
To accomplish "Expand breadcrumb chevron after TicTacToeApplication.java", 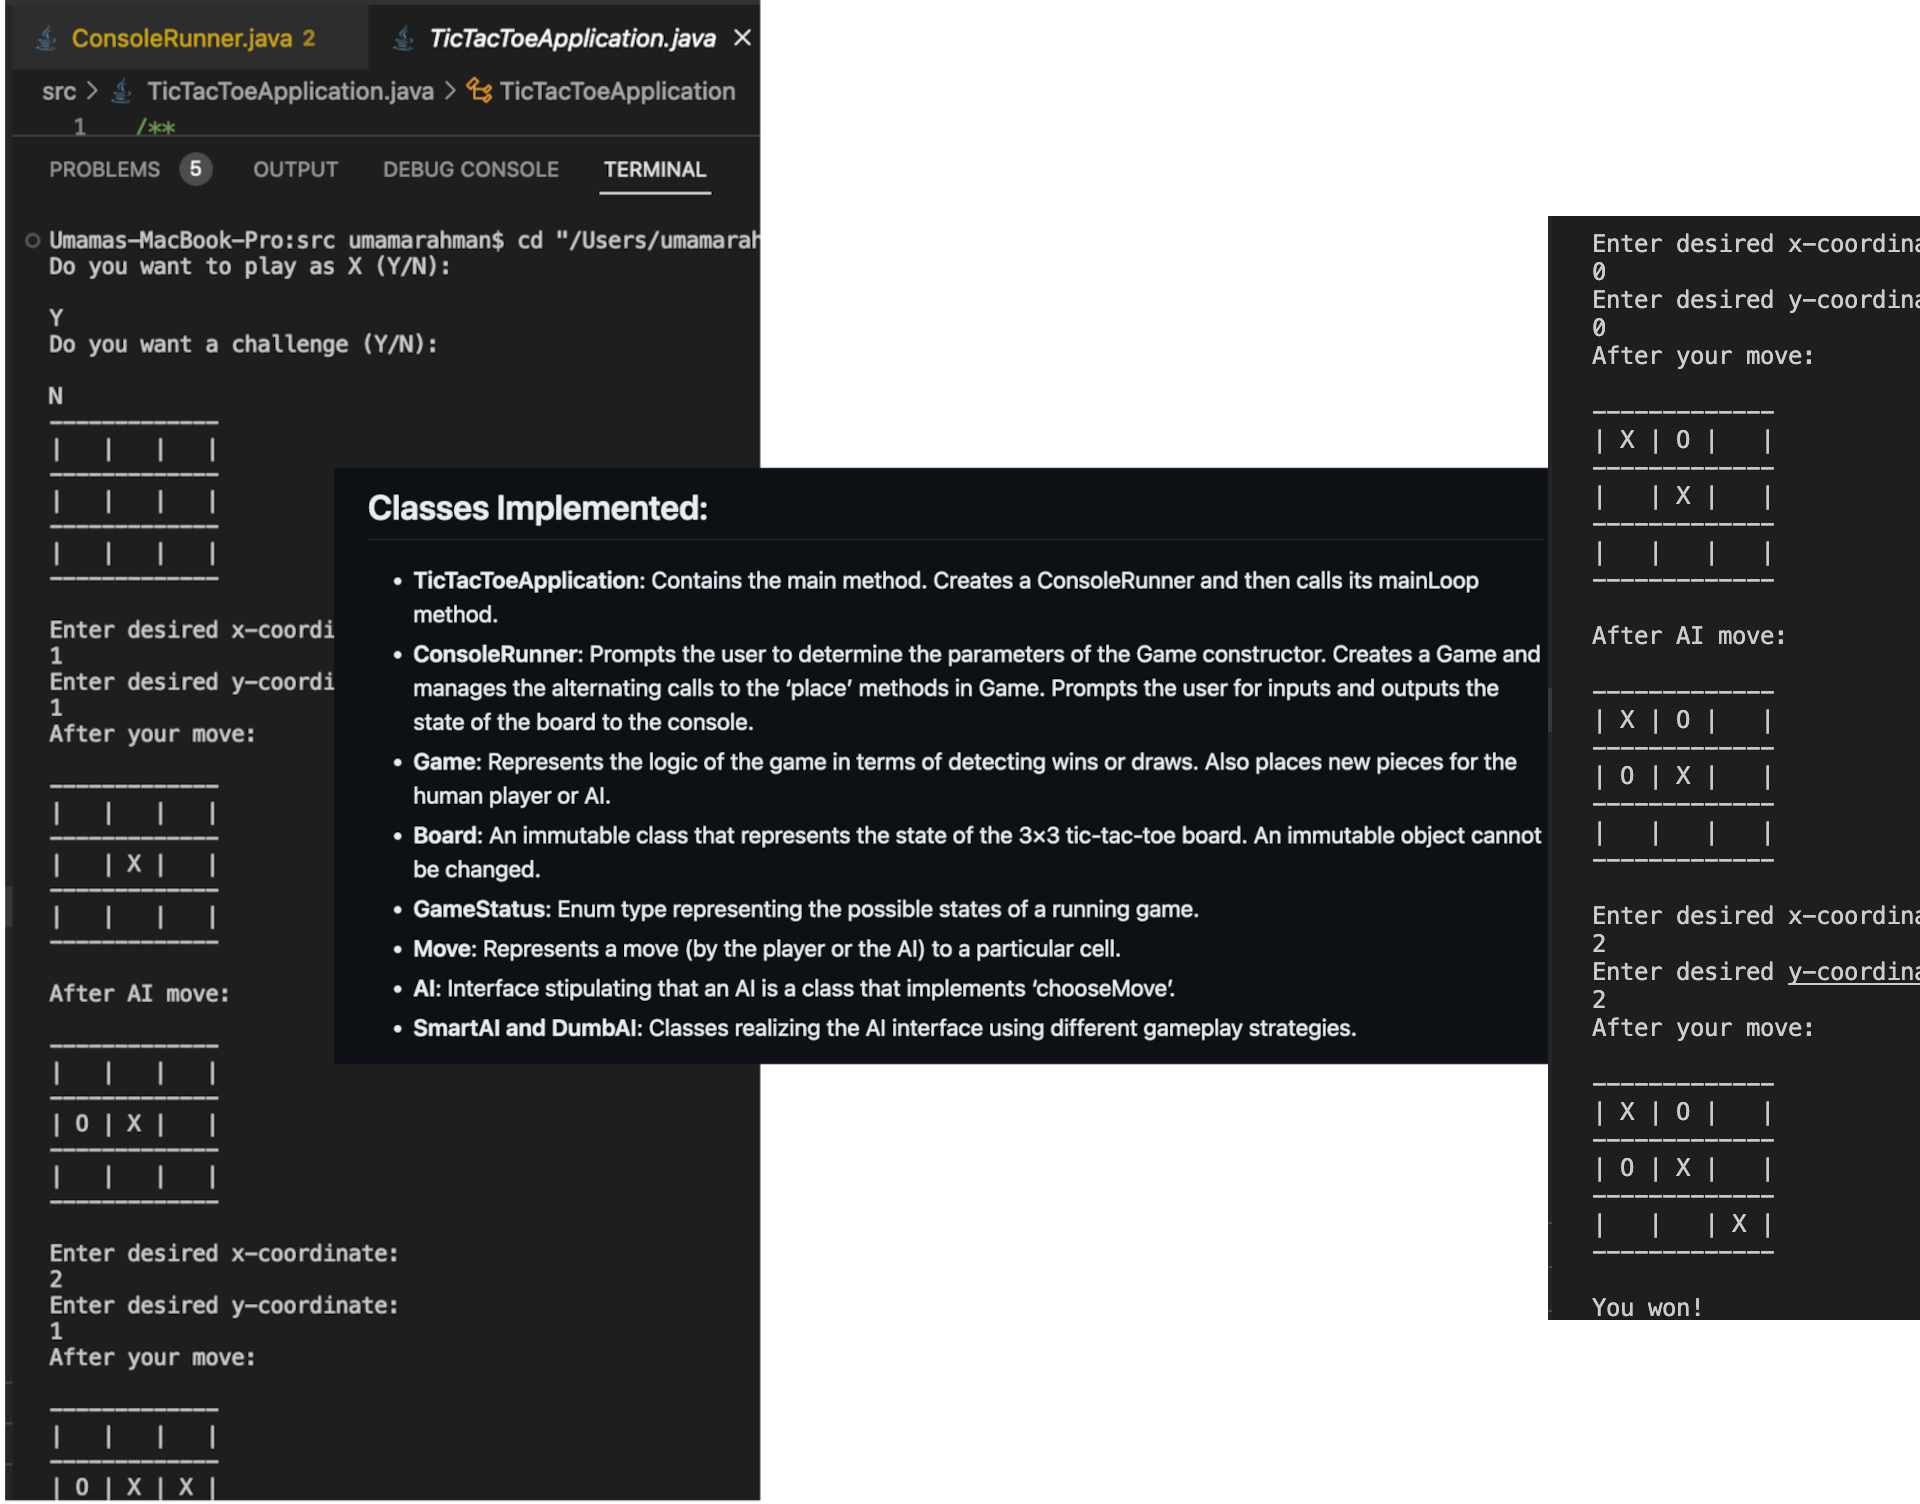I will (450, 91).
